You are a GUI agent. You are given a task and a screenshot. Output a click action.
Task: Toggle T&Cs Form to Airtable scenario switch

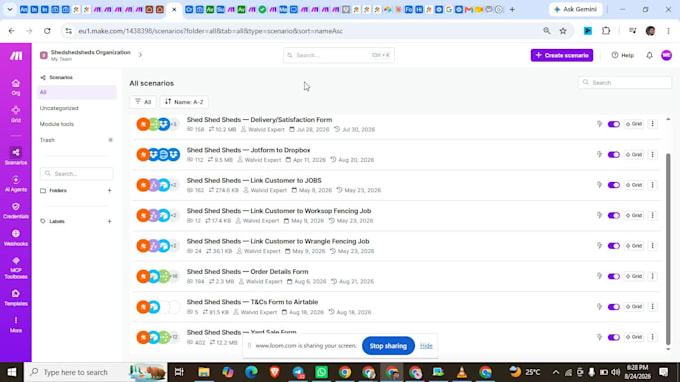coord(614,307)
